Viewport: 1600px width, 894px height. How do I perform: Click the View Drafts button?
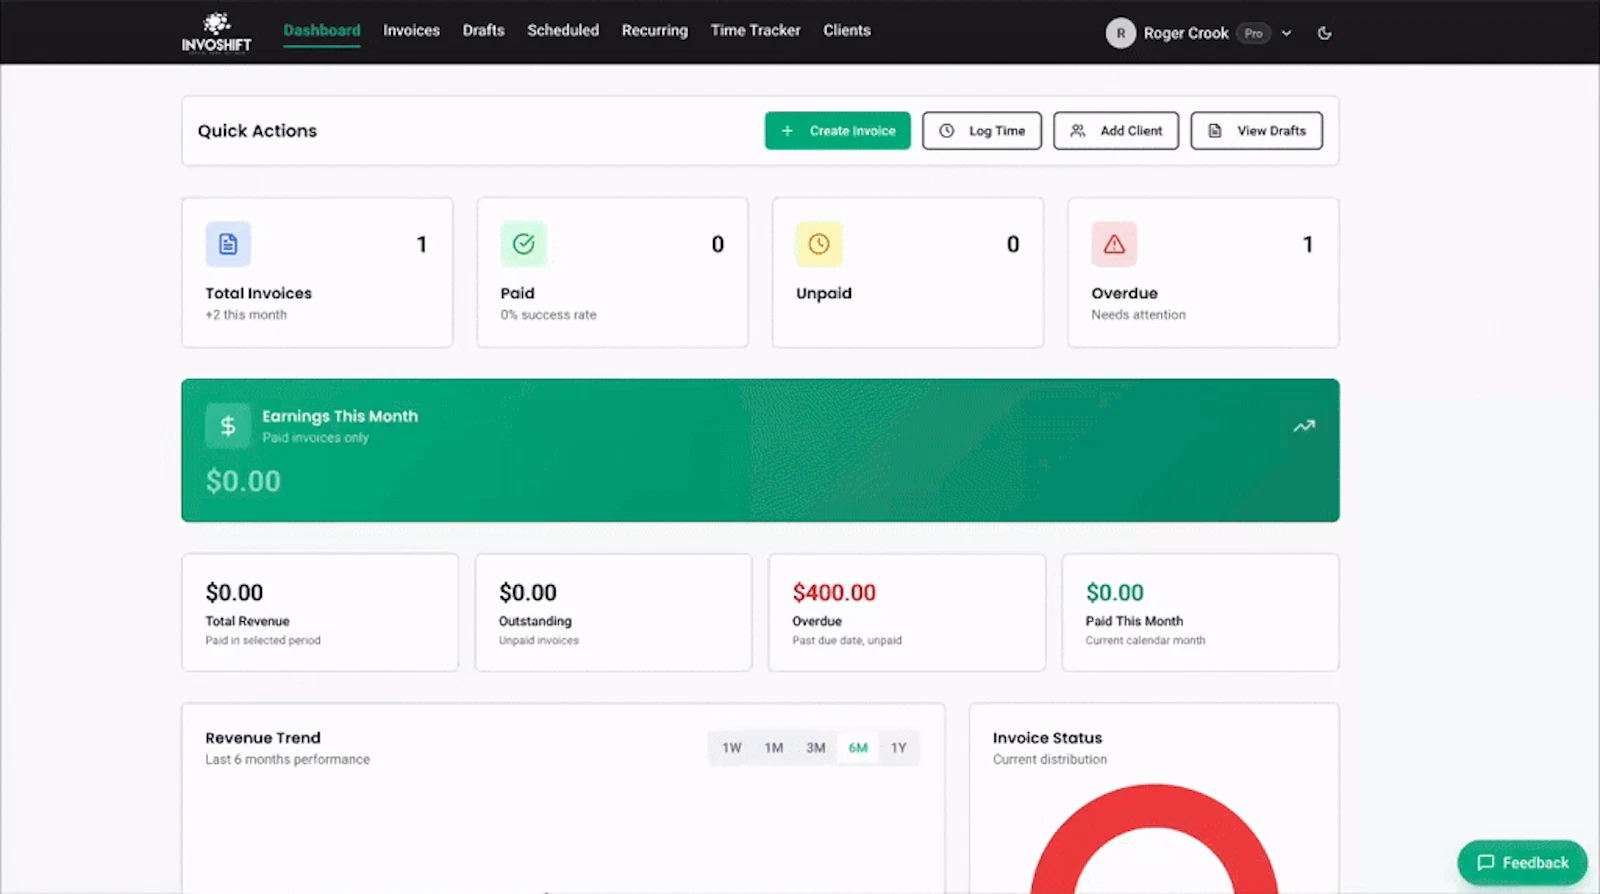click(x=1257, y=131)
